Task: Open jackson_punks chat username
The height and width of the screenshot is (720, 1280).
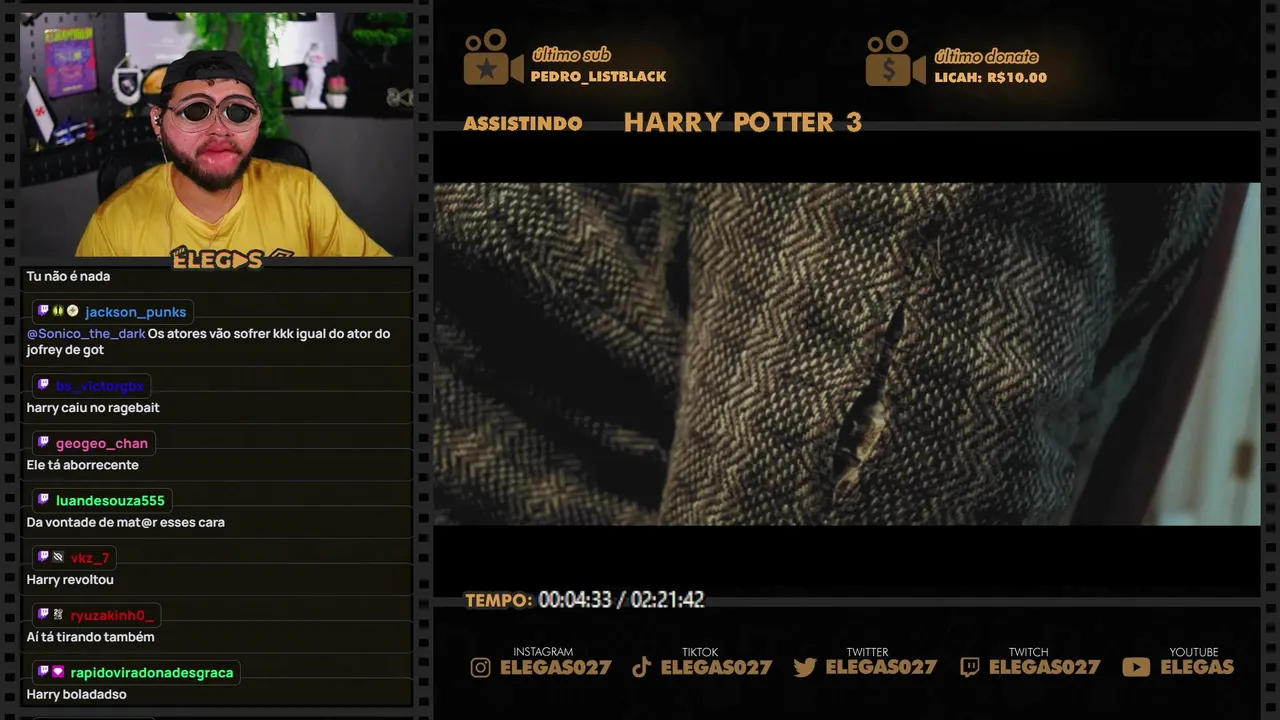Action: (135, 312)
